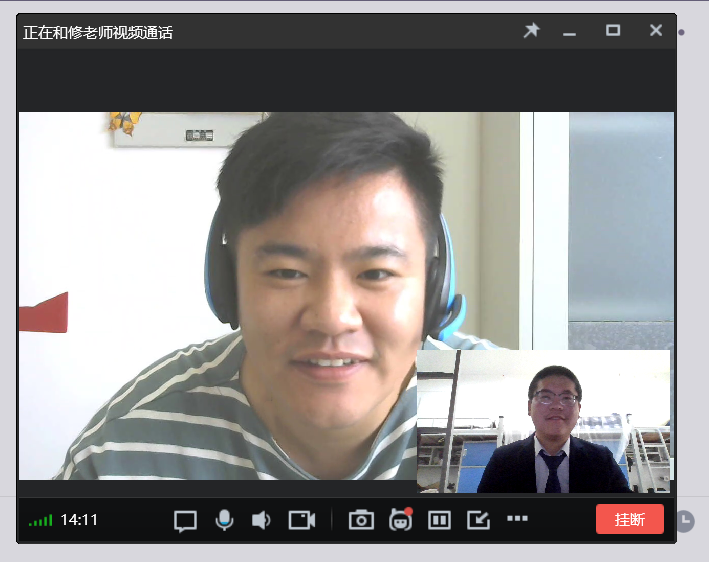This screenshot has width=709, height=562.
Task: Turn off the video camera
Action: tap(302, 520)
